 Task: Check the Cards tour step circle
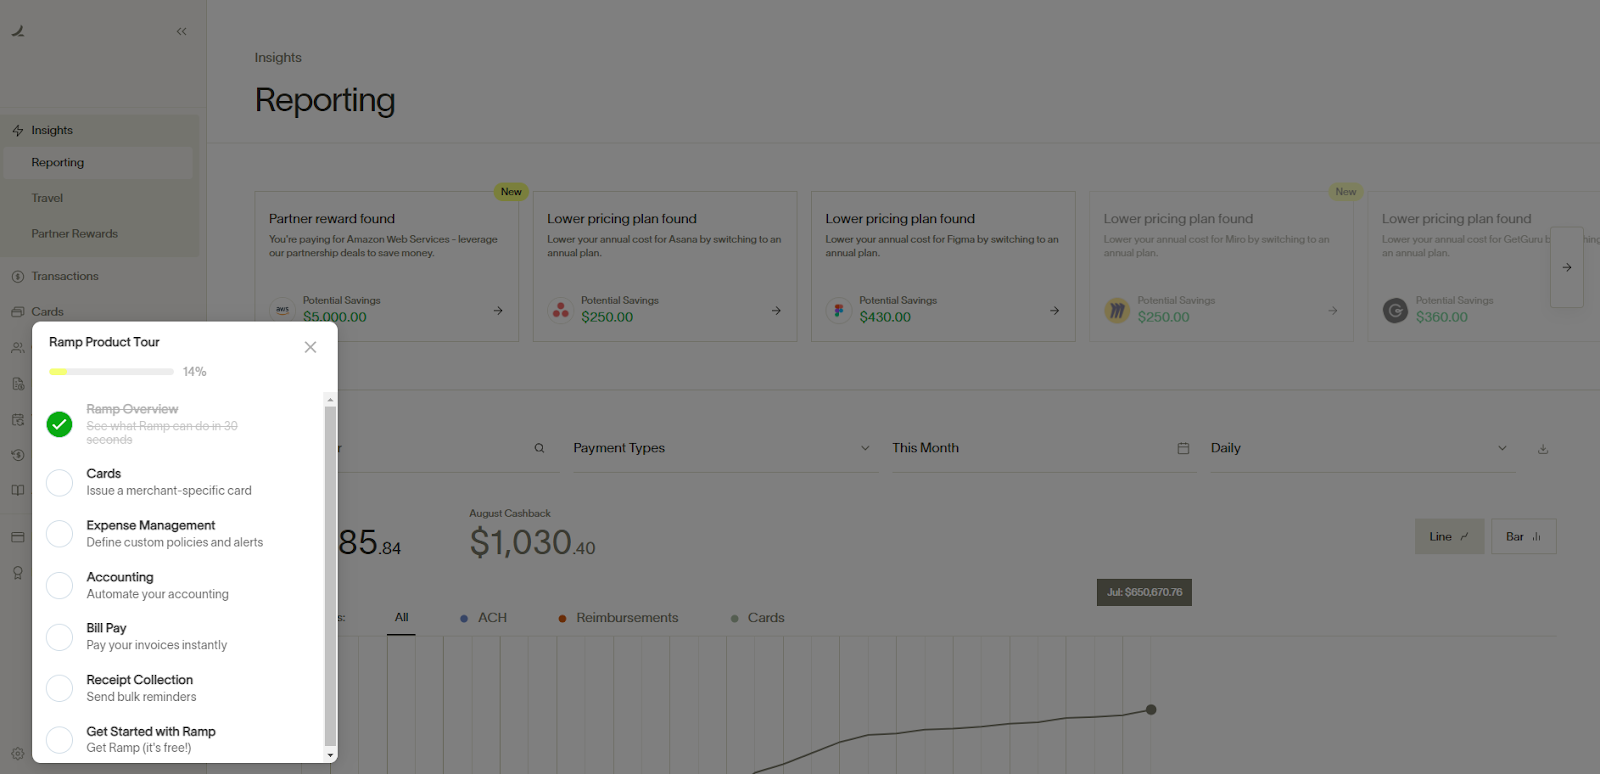(x=60, y=482)
